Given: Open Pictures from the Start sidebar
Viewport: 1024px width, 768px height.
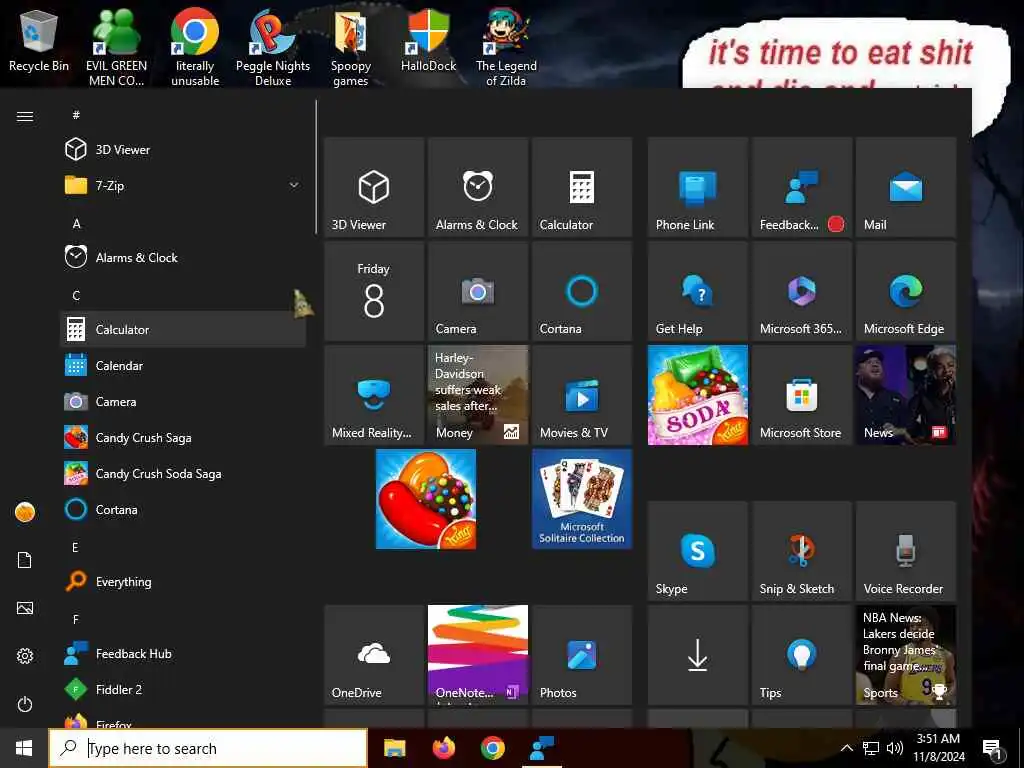Looking at the screenshot, I should click(25, 608).
